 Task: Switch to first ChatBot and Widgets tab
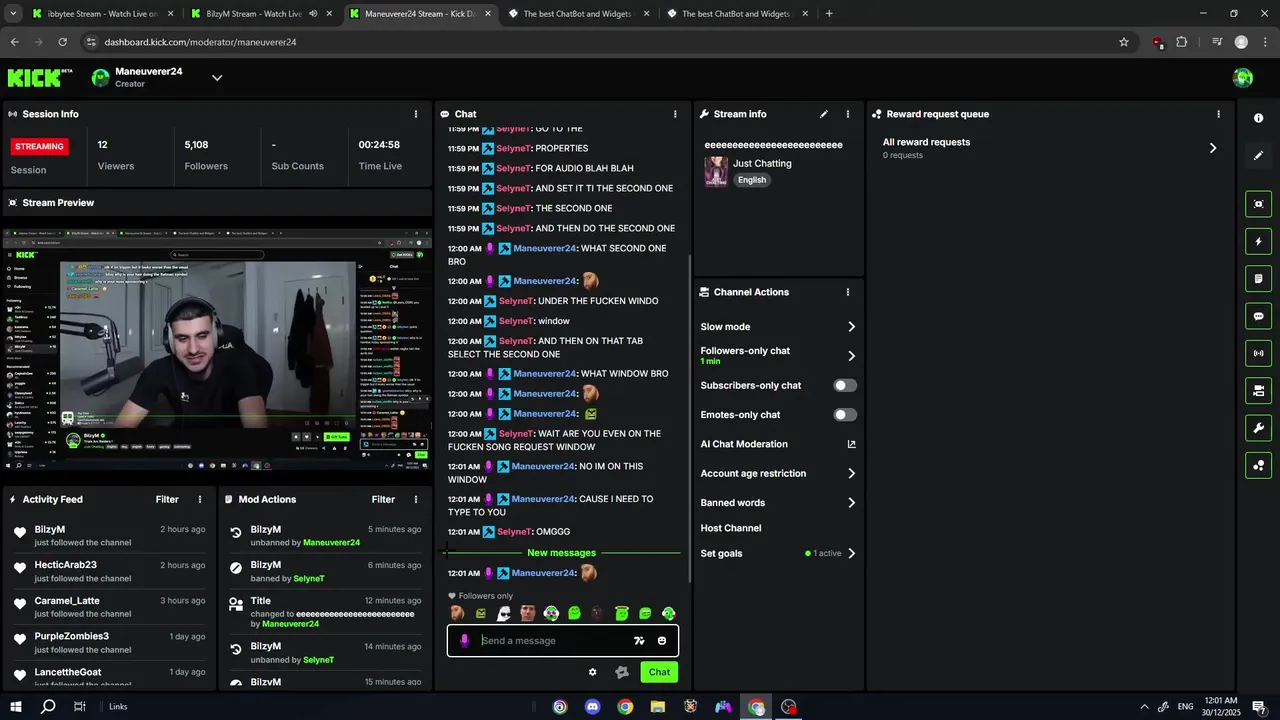tap(580, 14)
